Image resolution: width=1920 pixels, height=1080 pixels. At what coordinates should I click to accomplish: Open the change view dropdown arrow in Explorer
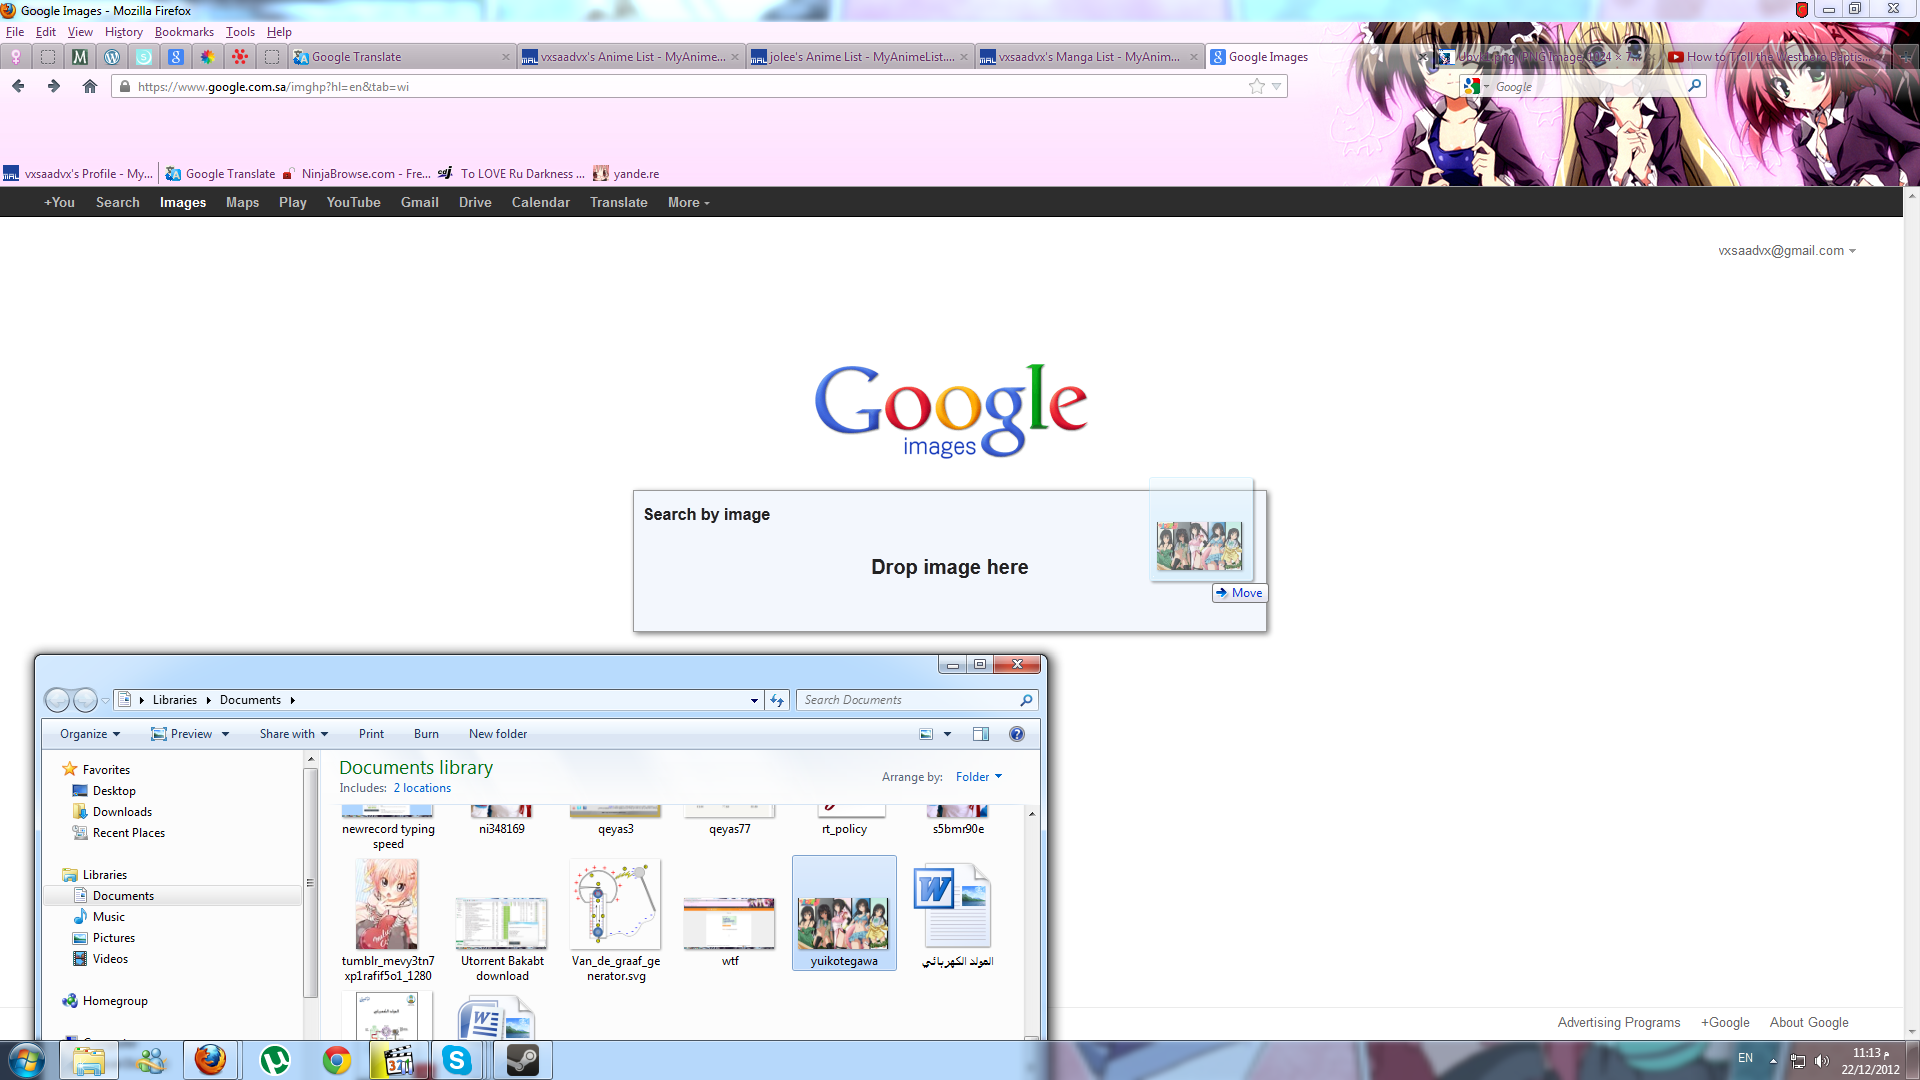coord(948,734)
